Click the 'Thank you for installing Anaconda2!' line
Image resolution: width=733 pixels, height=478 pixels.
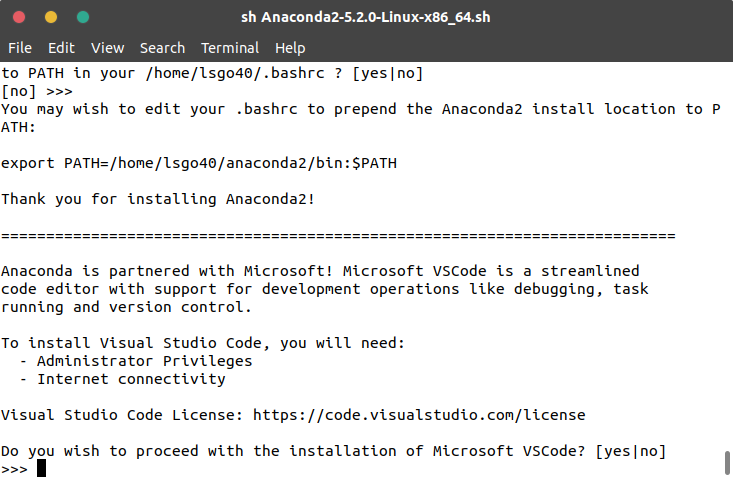(158, 199)
